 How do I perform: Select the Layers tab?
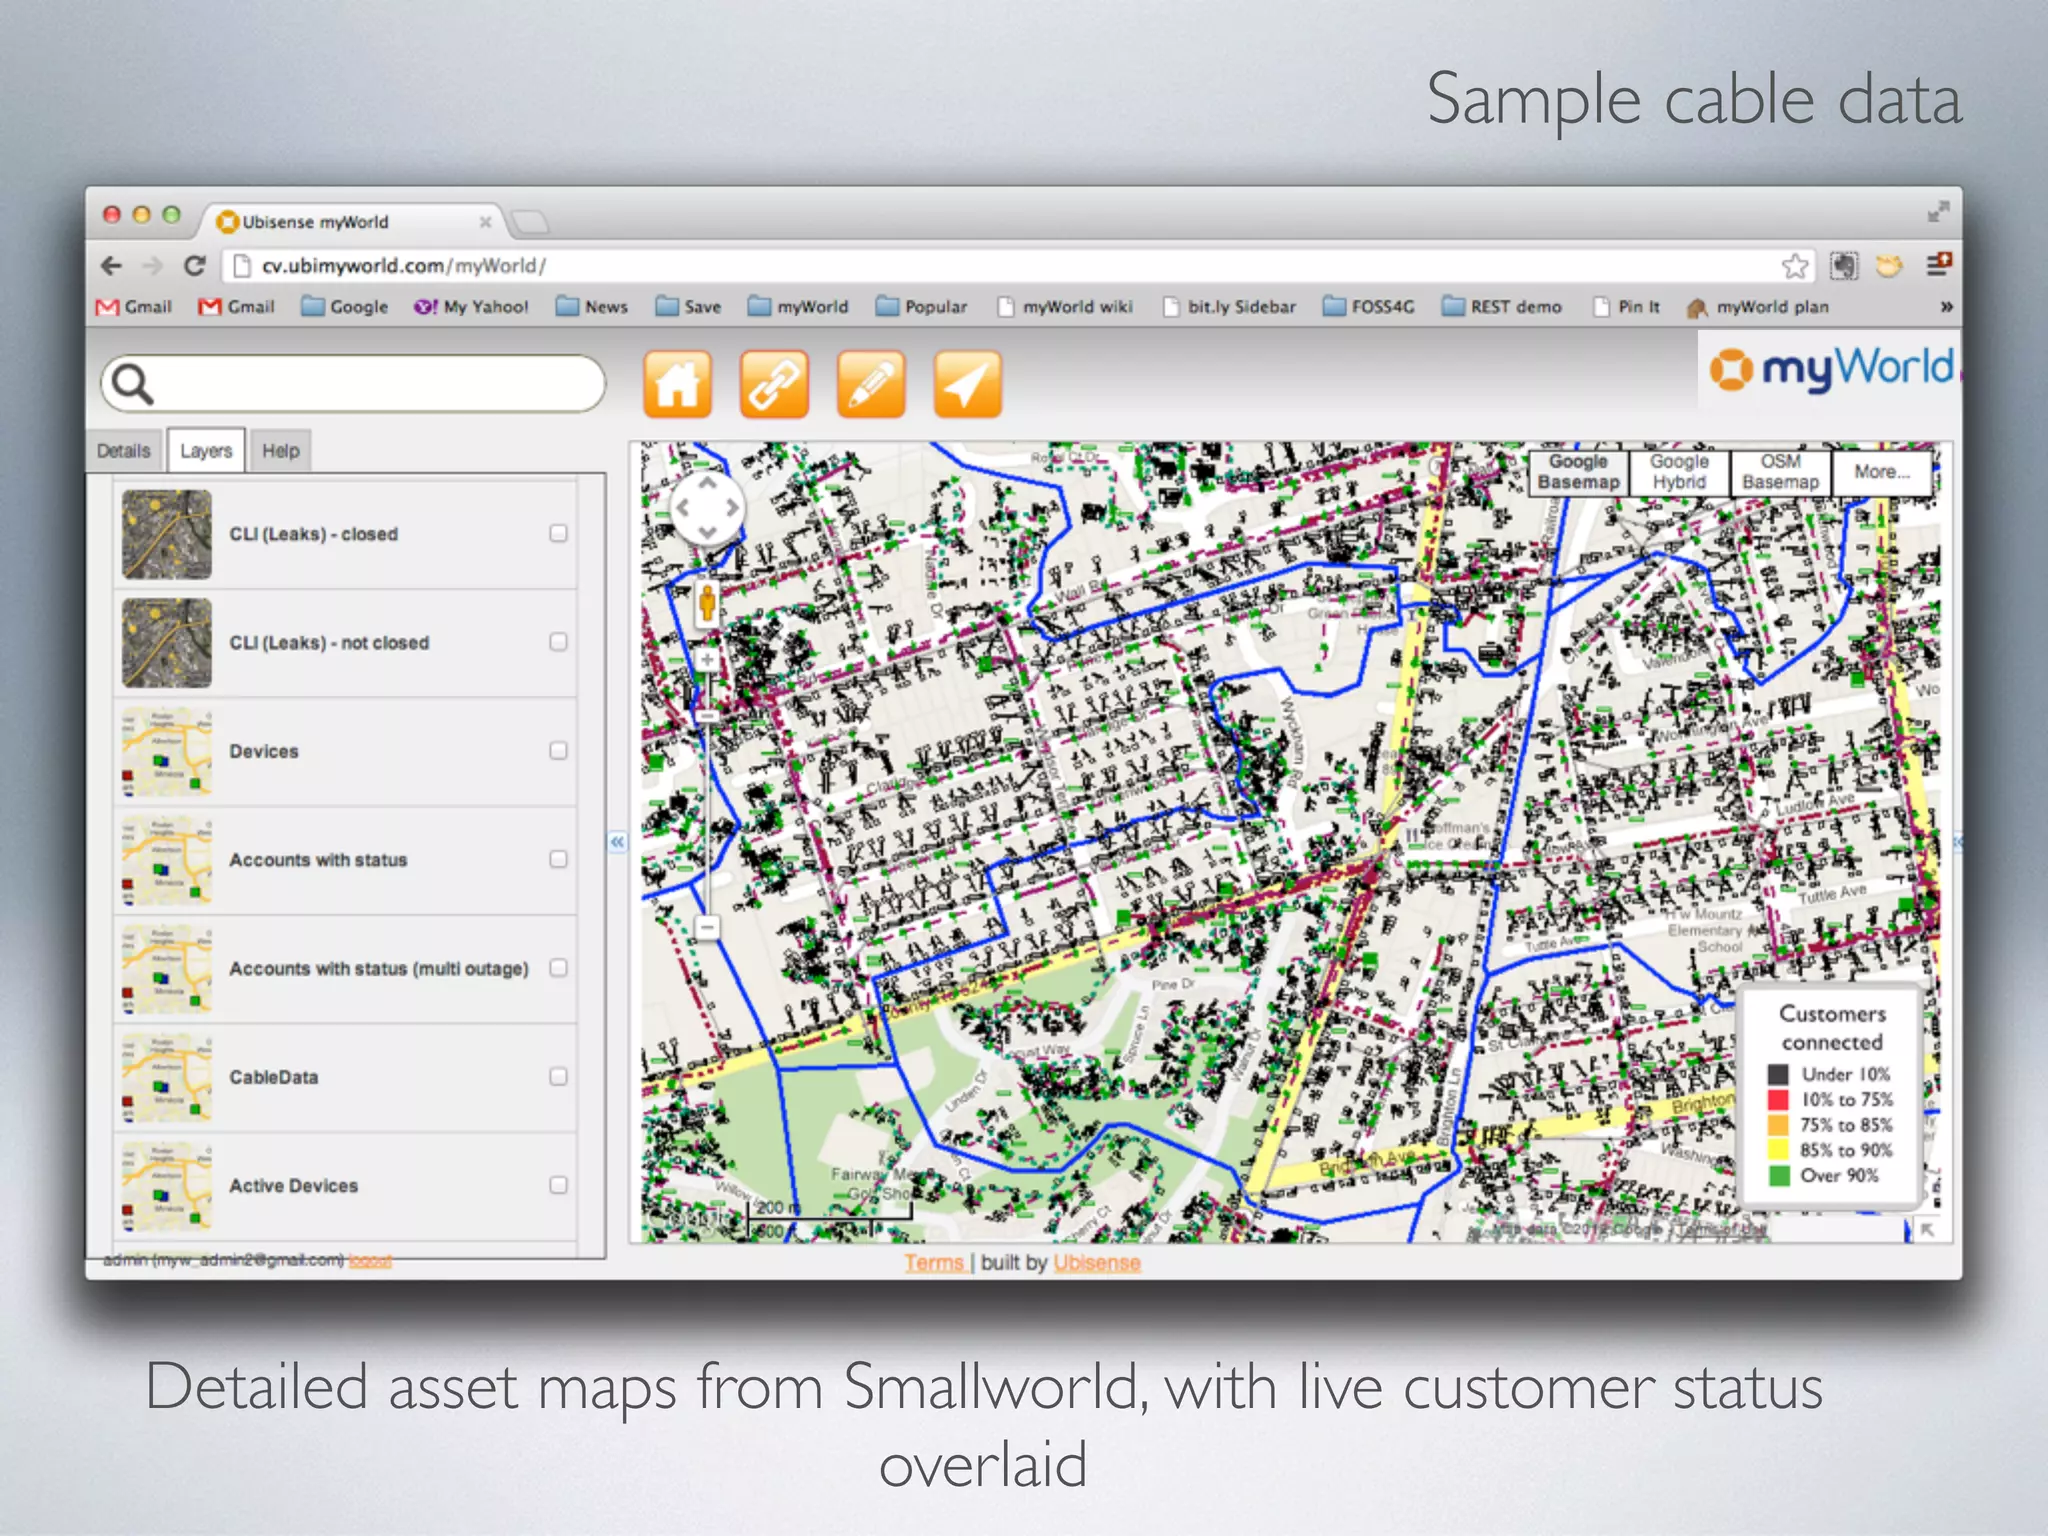pos(206,451)
